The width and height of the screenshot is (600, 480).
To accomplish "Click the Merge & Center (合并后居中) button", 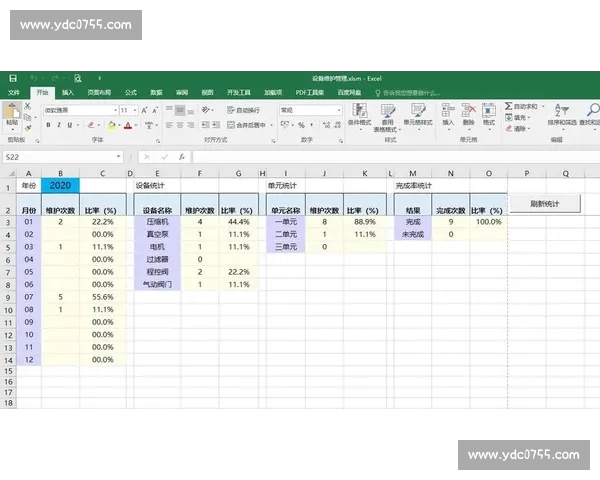I will tap(246, 125).
